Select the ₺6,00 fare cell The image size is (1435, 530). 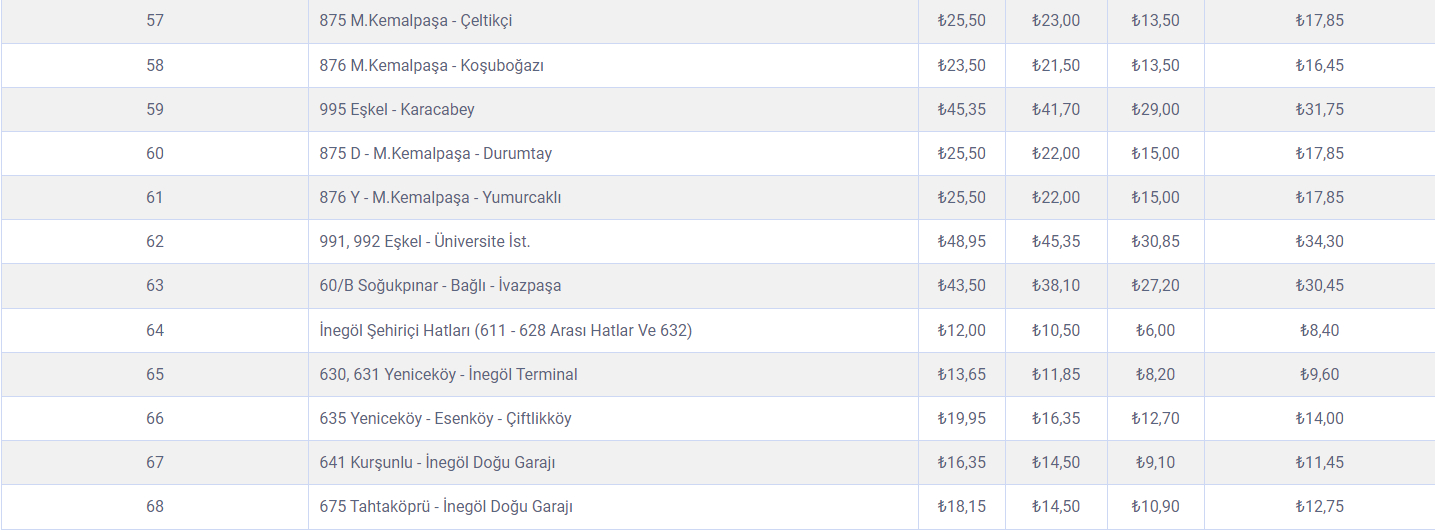pos(1155,330)
